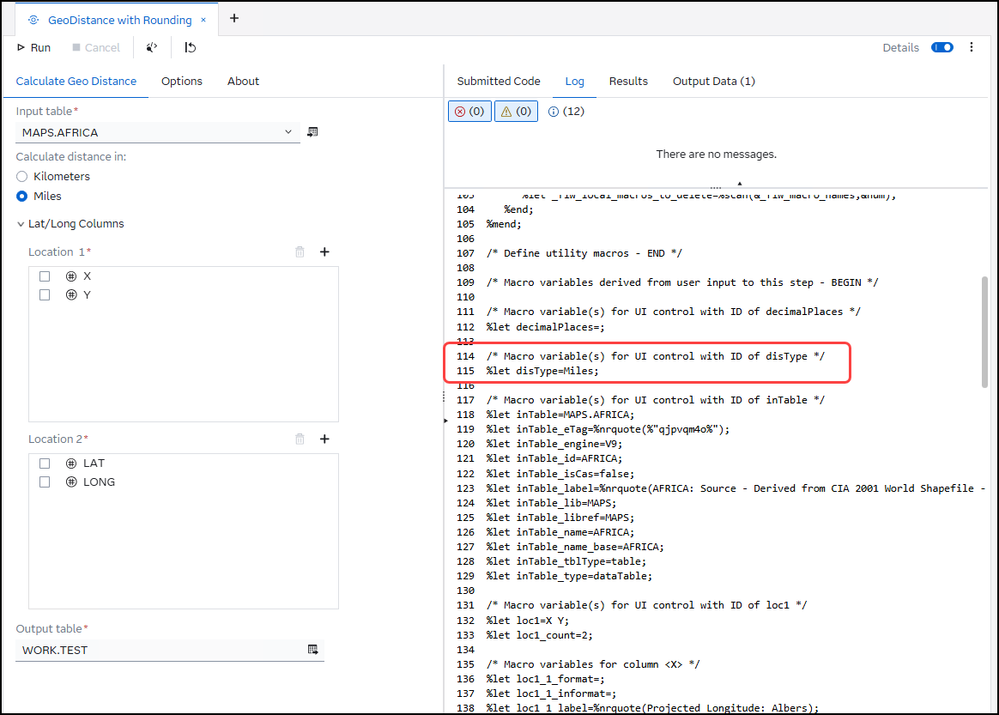
Task: Click log line '%let inTable=MAPS.AFRICA;'
Action: tap(560, 415)
